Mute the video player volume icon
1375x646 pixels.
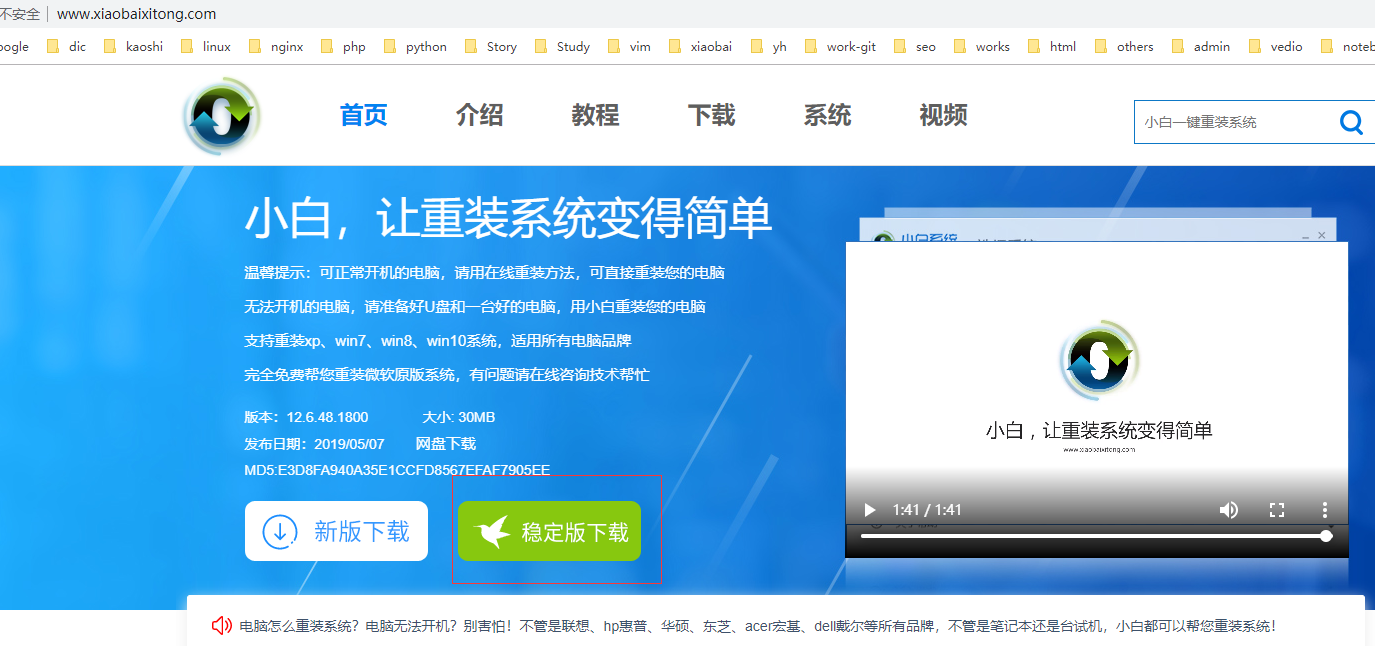(1228, 509)
